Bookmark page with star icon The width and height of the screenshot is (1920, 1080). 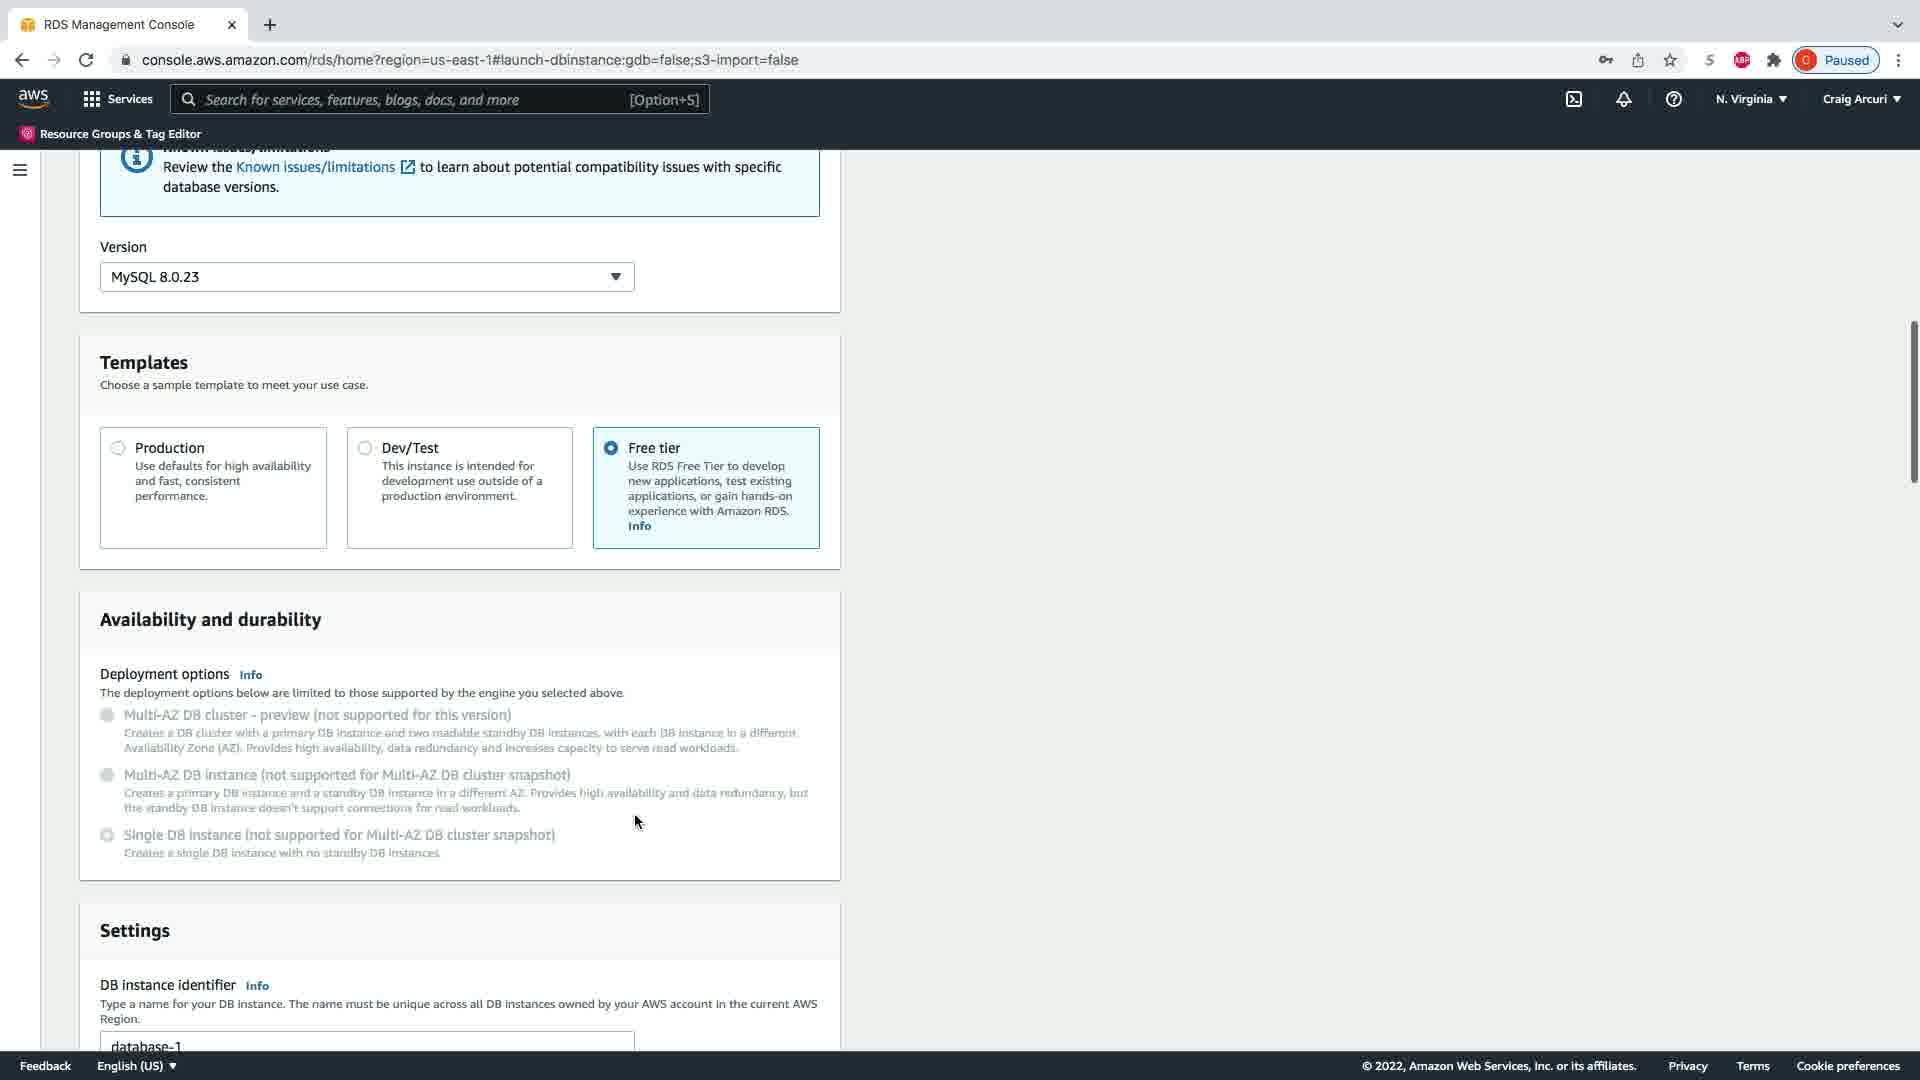point(1670,60)
